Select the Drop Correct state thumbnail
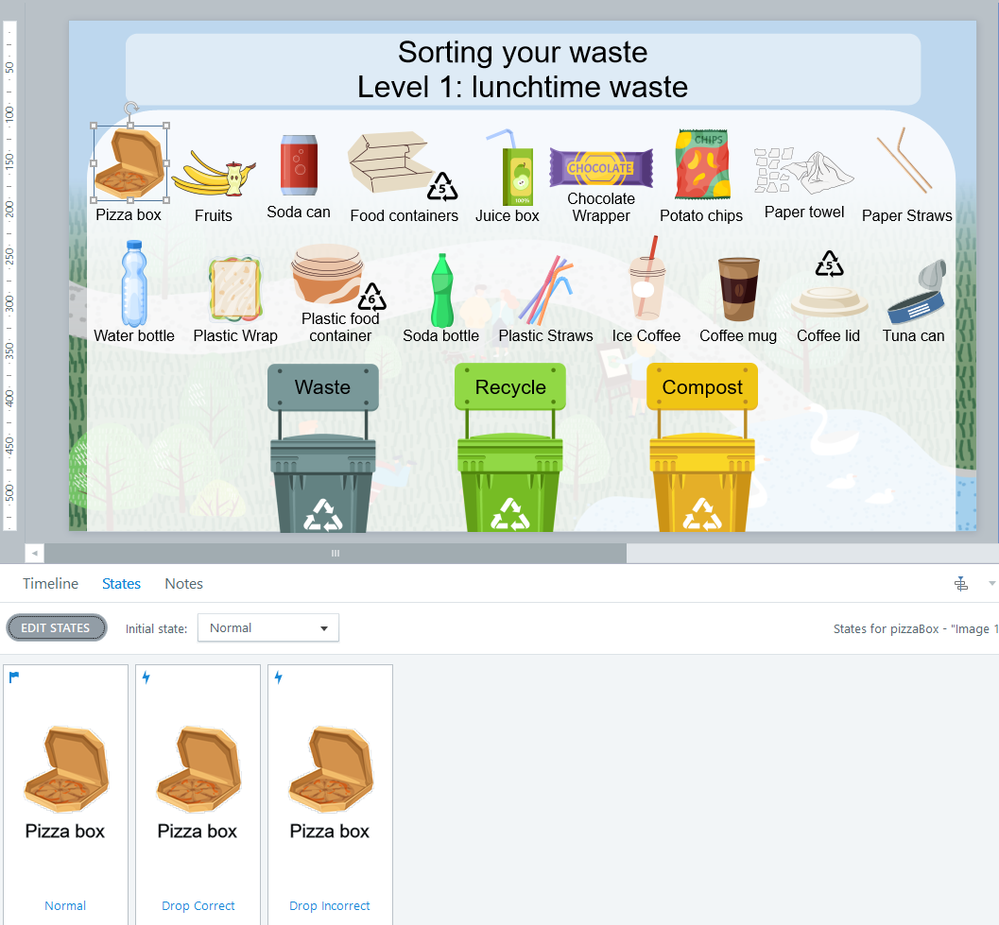The height and width of the screenshot is (925, 999). tap(198, 794)
